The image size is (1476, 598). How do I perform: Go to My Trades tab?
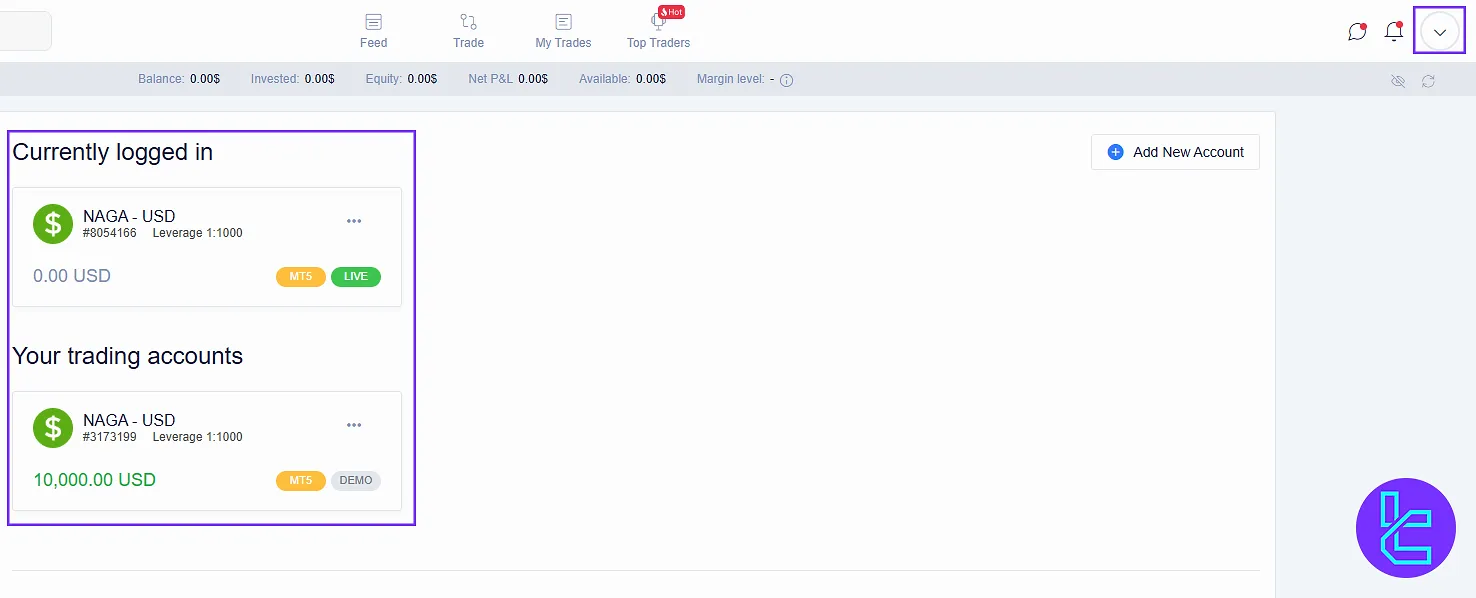tap(563, 31)
